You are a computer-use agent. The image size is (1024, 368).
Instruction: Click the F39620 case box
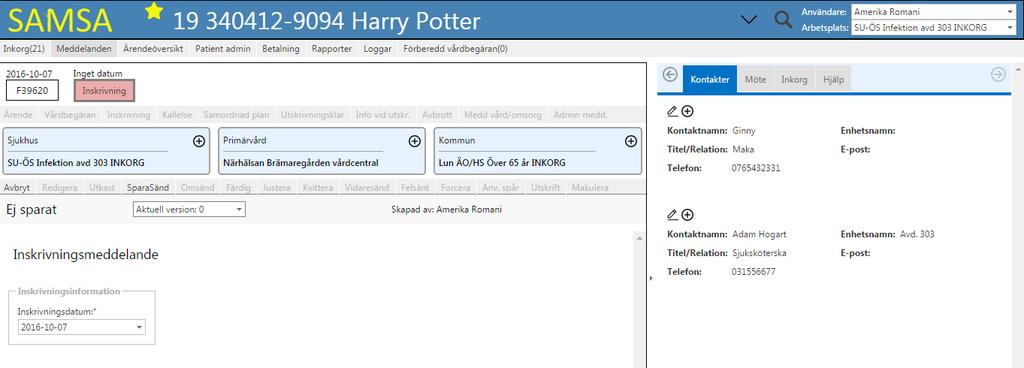[32, 91]
